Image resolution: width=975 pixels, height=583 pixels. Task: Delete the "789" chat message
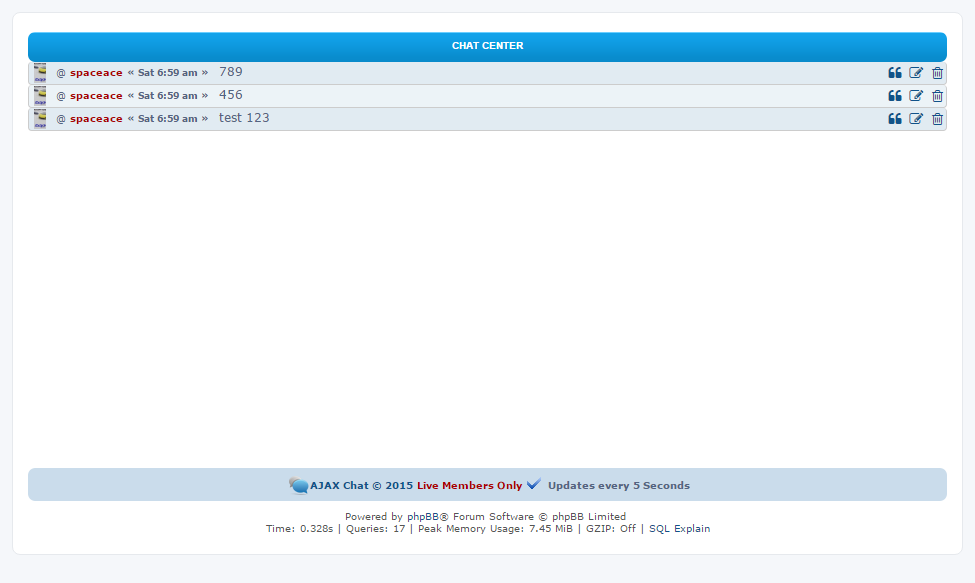coord(937,73)
